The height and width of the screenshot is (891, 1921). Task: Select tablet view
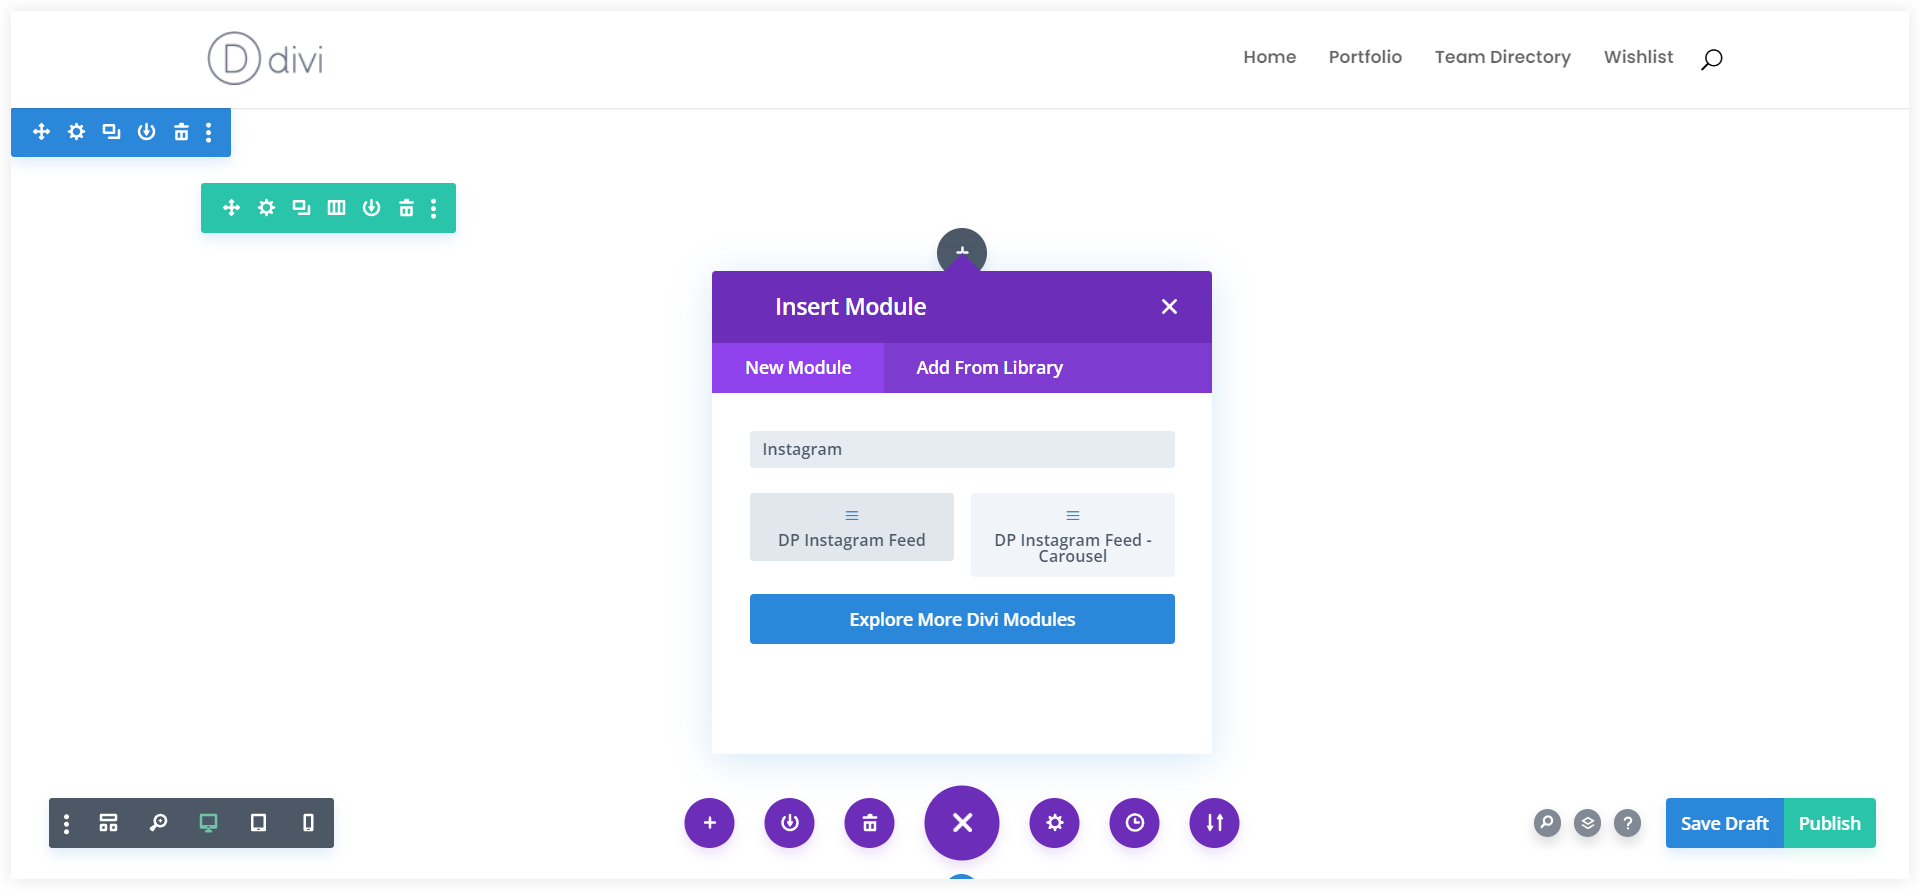tap(258, 823)
